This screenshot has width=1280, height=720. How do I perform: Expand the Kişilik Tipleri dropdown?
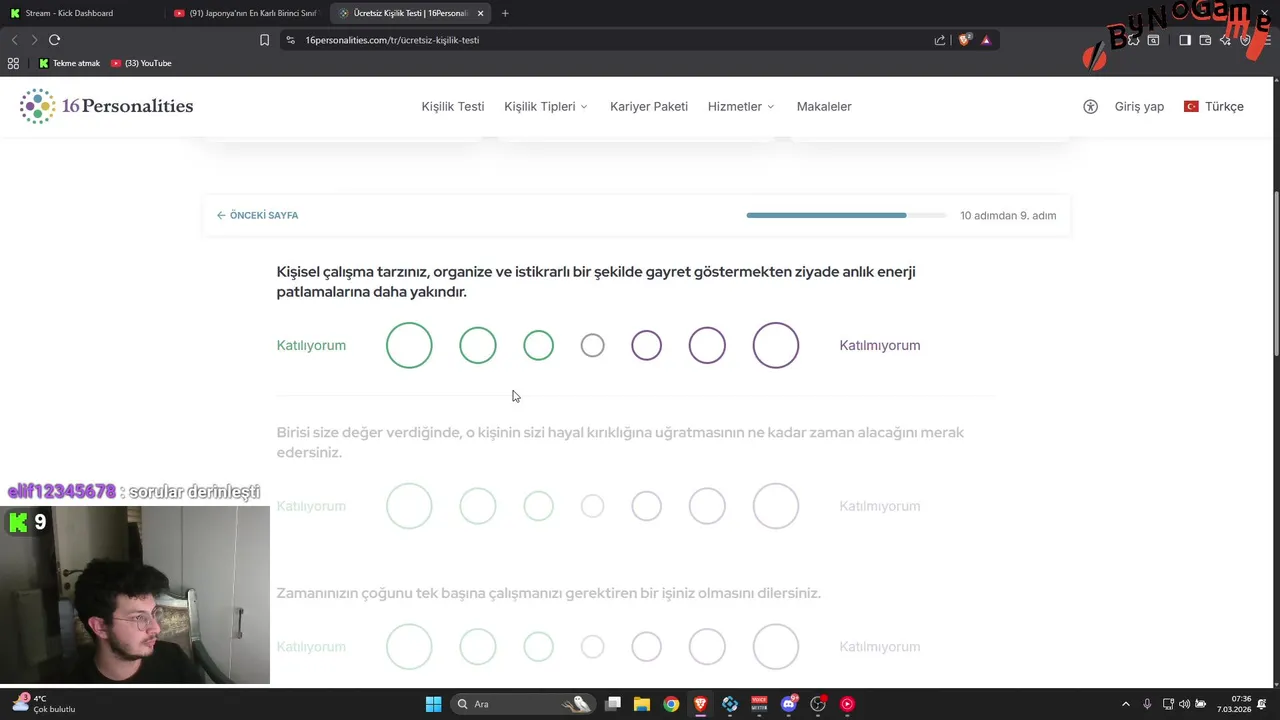pos(546,106)
